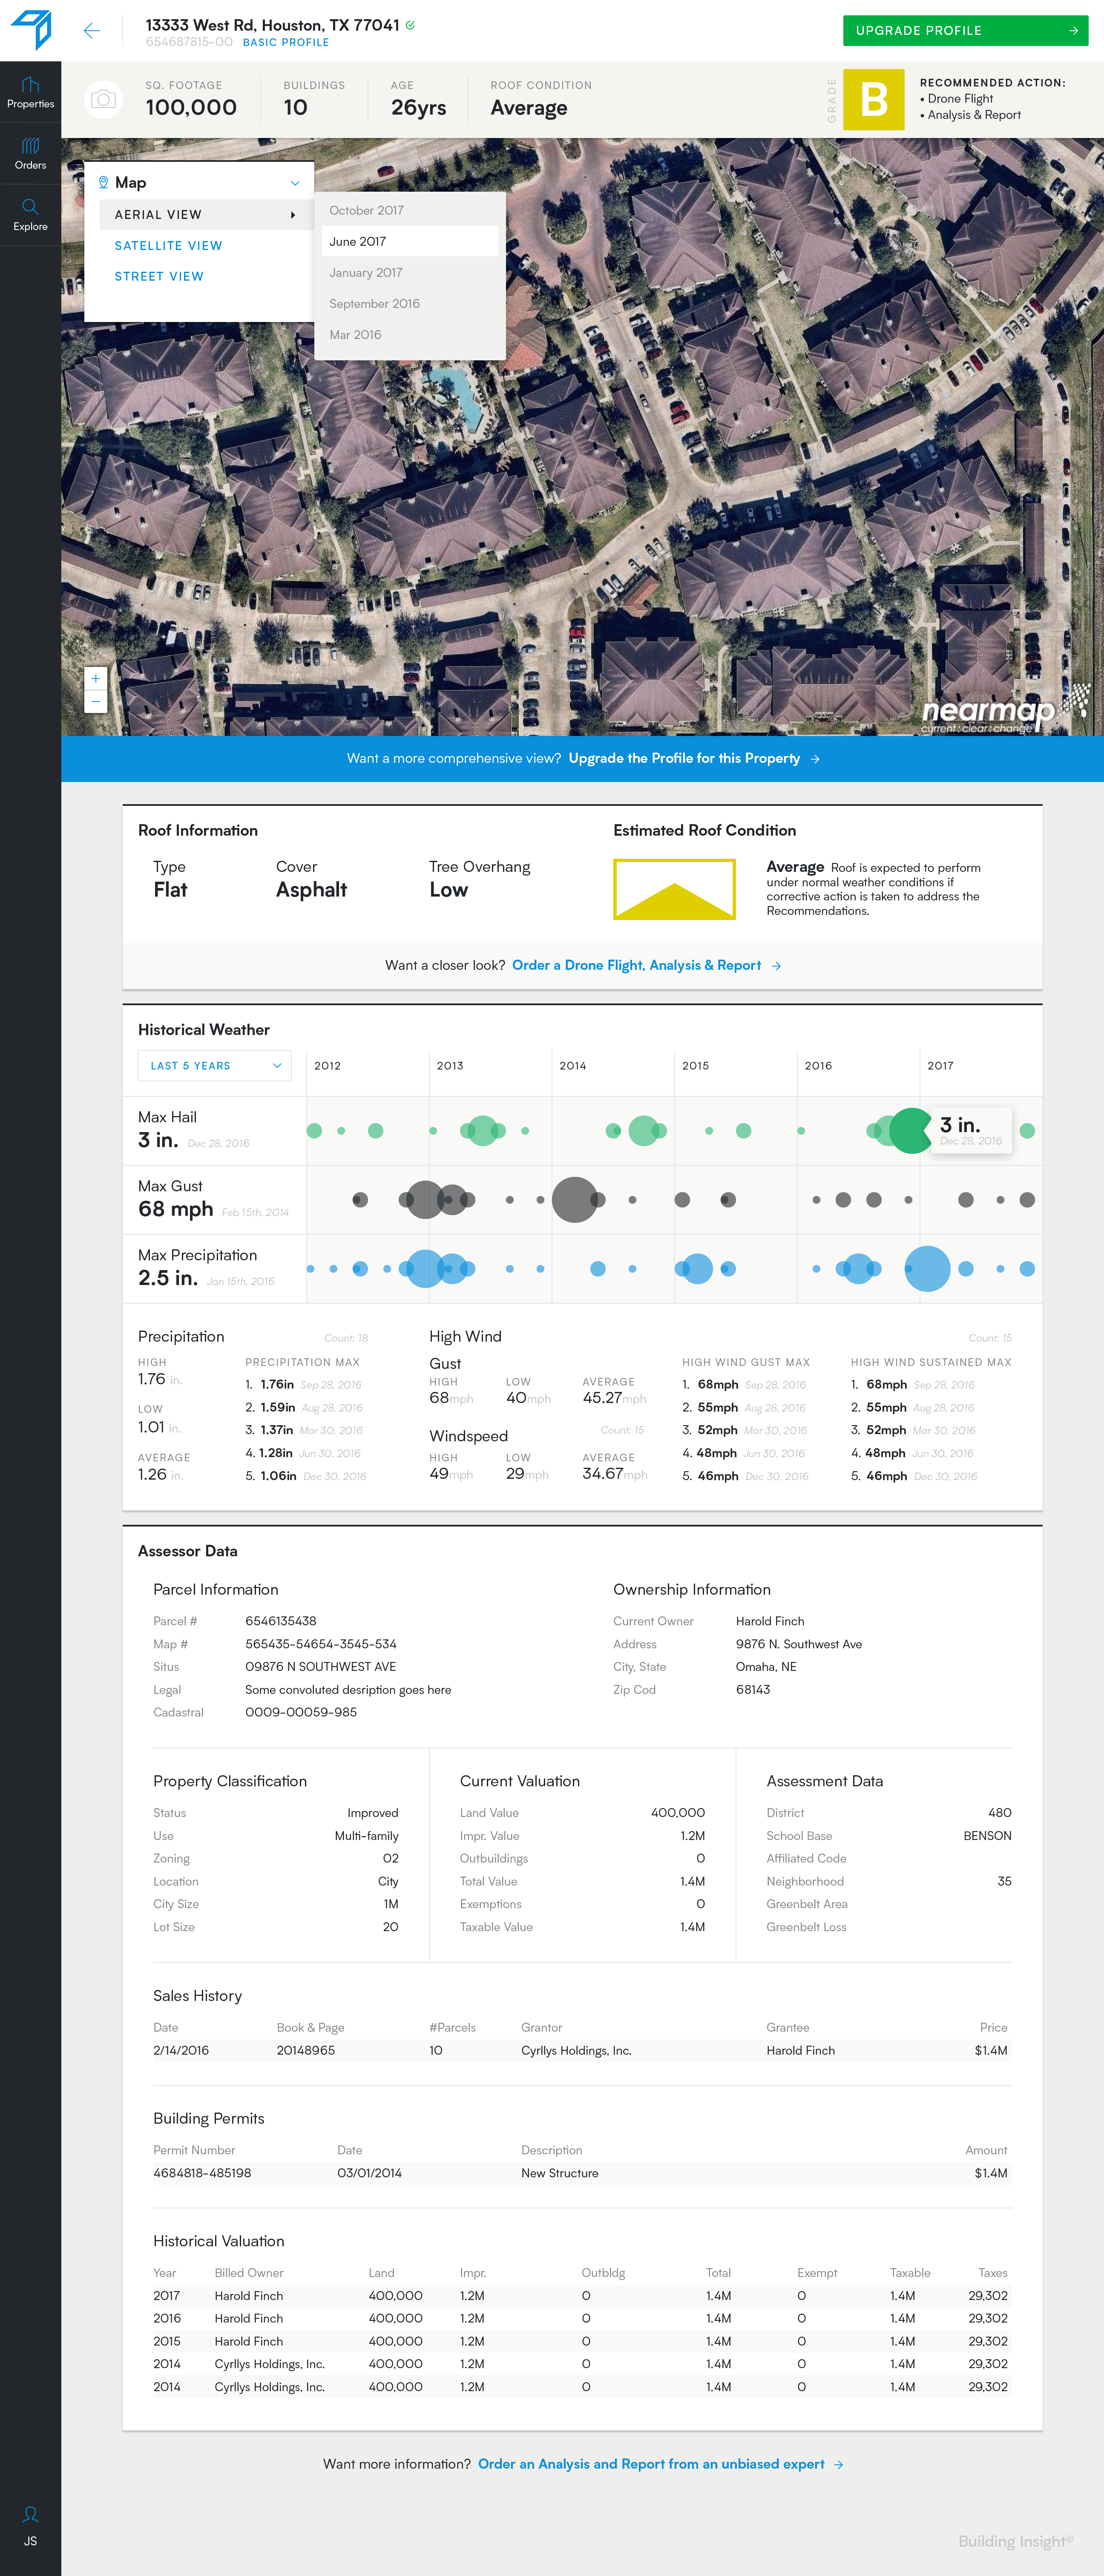Image resolution: width=1104 pixels, height=2576 pixels.
Task: Expand the Aerial View submenu arrow
Action: click(292, 215)
